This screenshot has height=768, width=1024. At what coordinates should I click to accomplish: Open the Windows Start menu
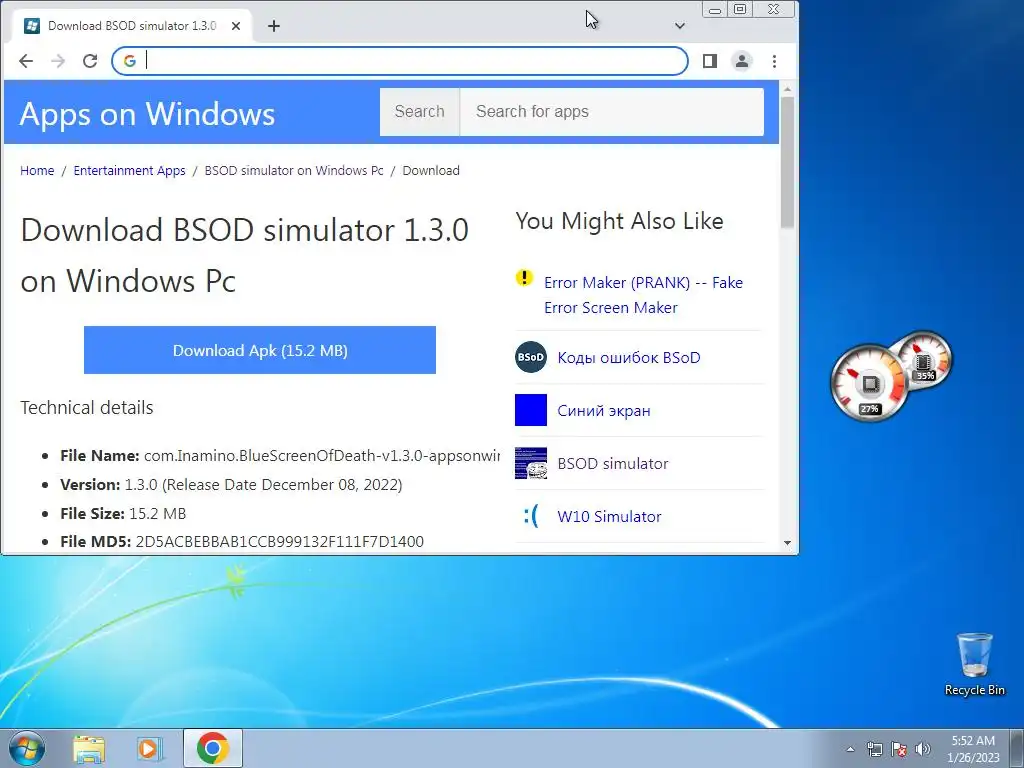(27, 748)
